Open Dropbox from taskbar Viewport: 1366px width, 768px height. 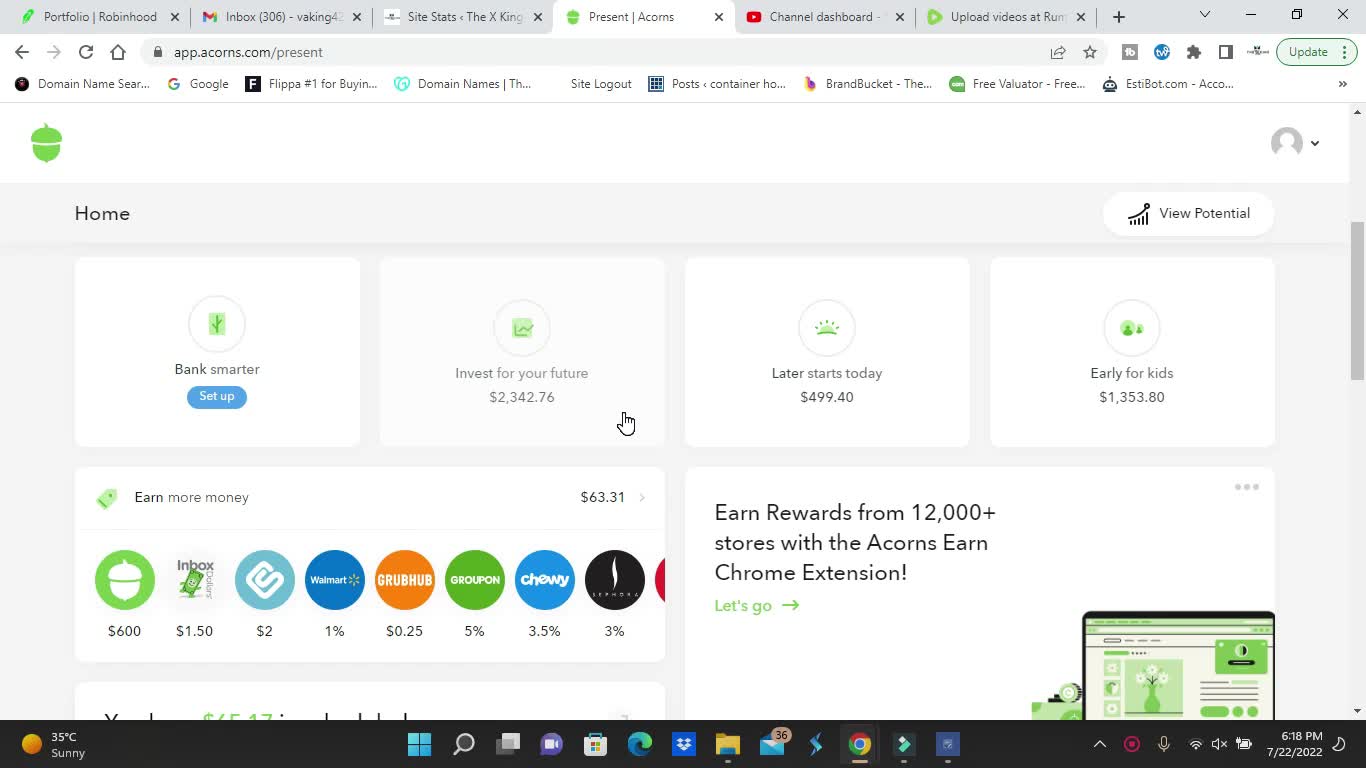pyautogui.click(x=684, y=744)
